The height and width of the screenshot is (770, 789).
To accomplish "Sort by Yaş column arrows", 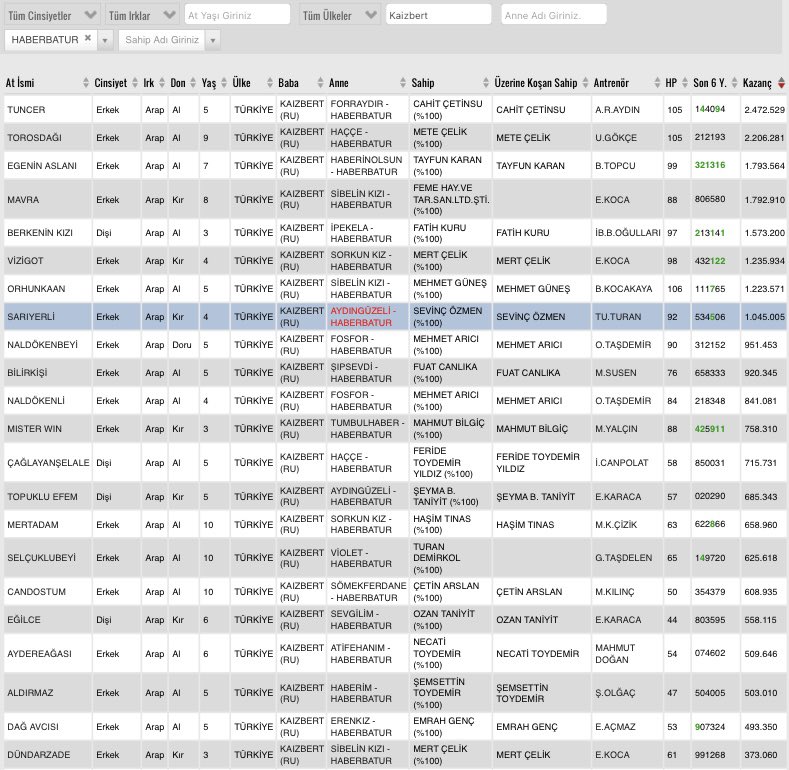I will (x=224, y=83).
